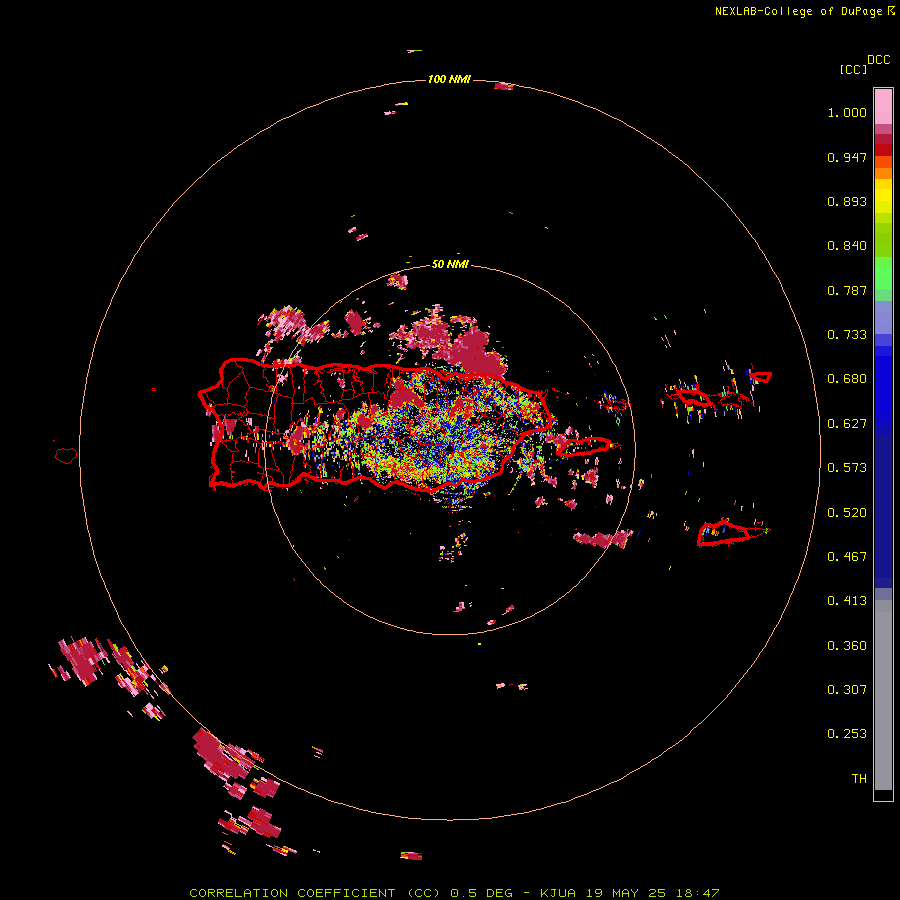Click the gray lower segment of color bar
The image size is (900, 900).
883,695
